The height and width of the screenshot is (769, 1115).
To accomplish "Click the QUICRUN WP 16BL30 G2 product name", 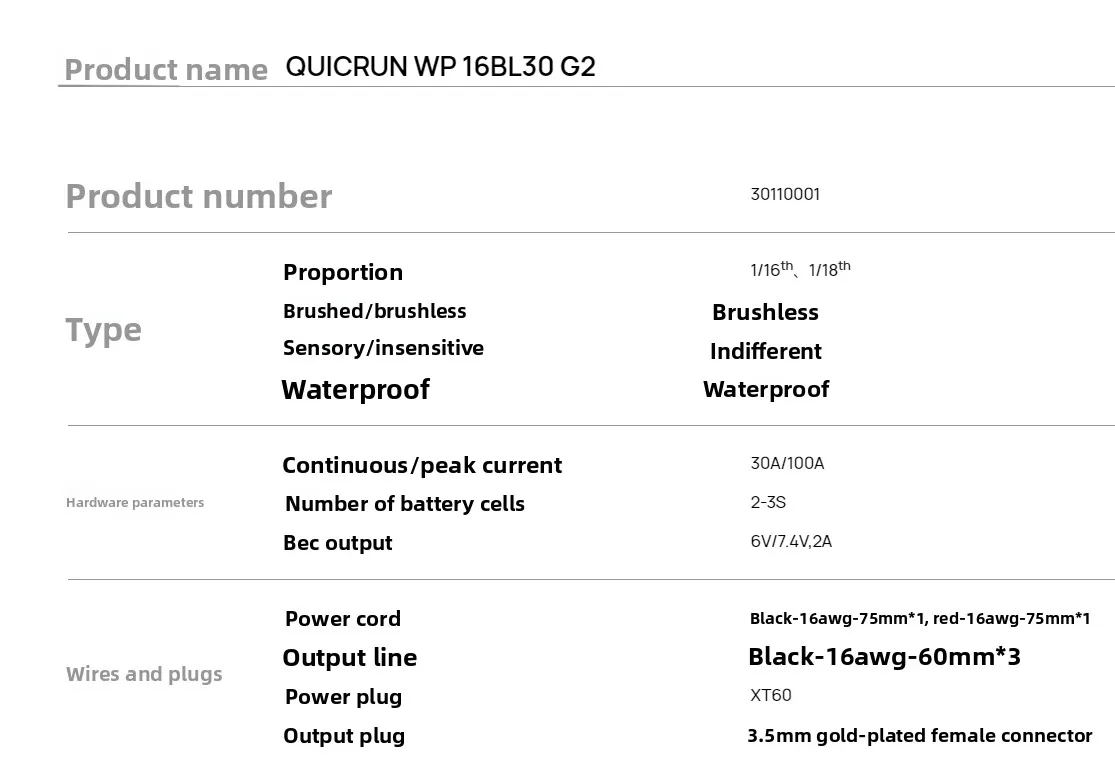I will (440, 67).
